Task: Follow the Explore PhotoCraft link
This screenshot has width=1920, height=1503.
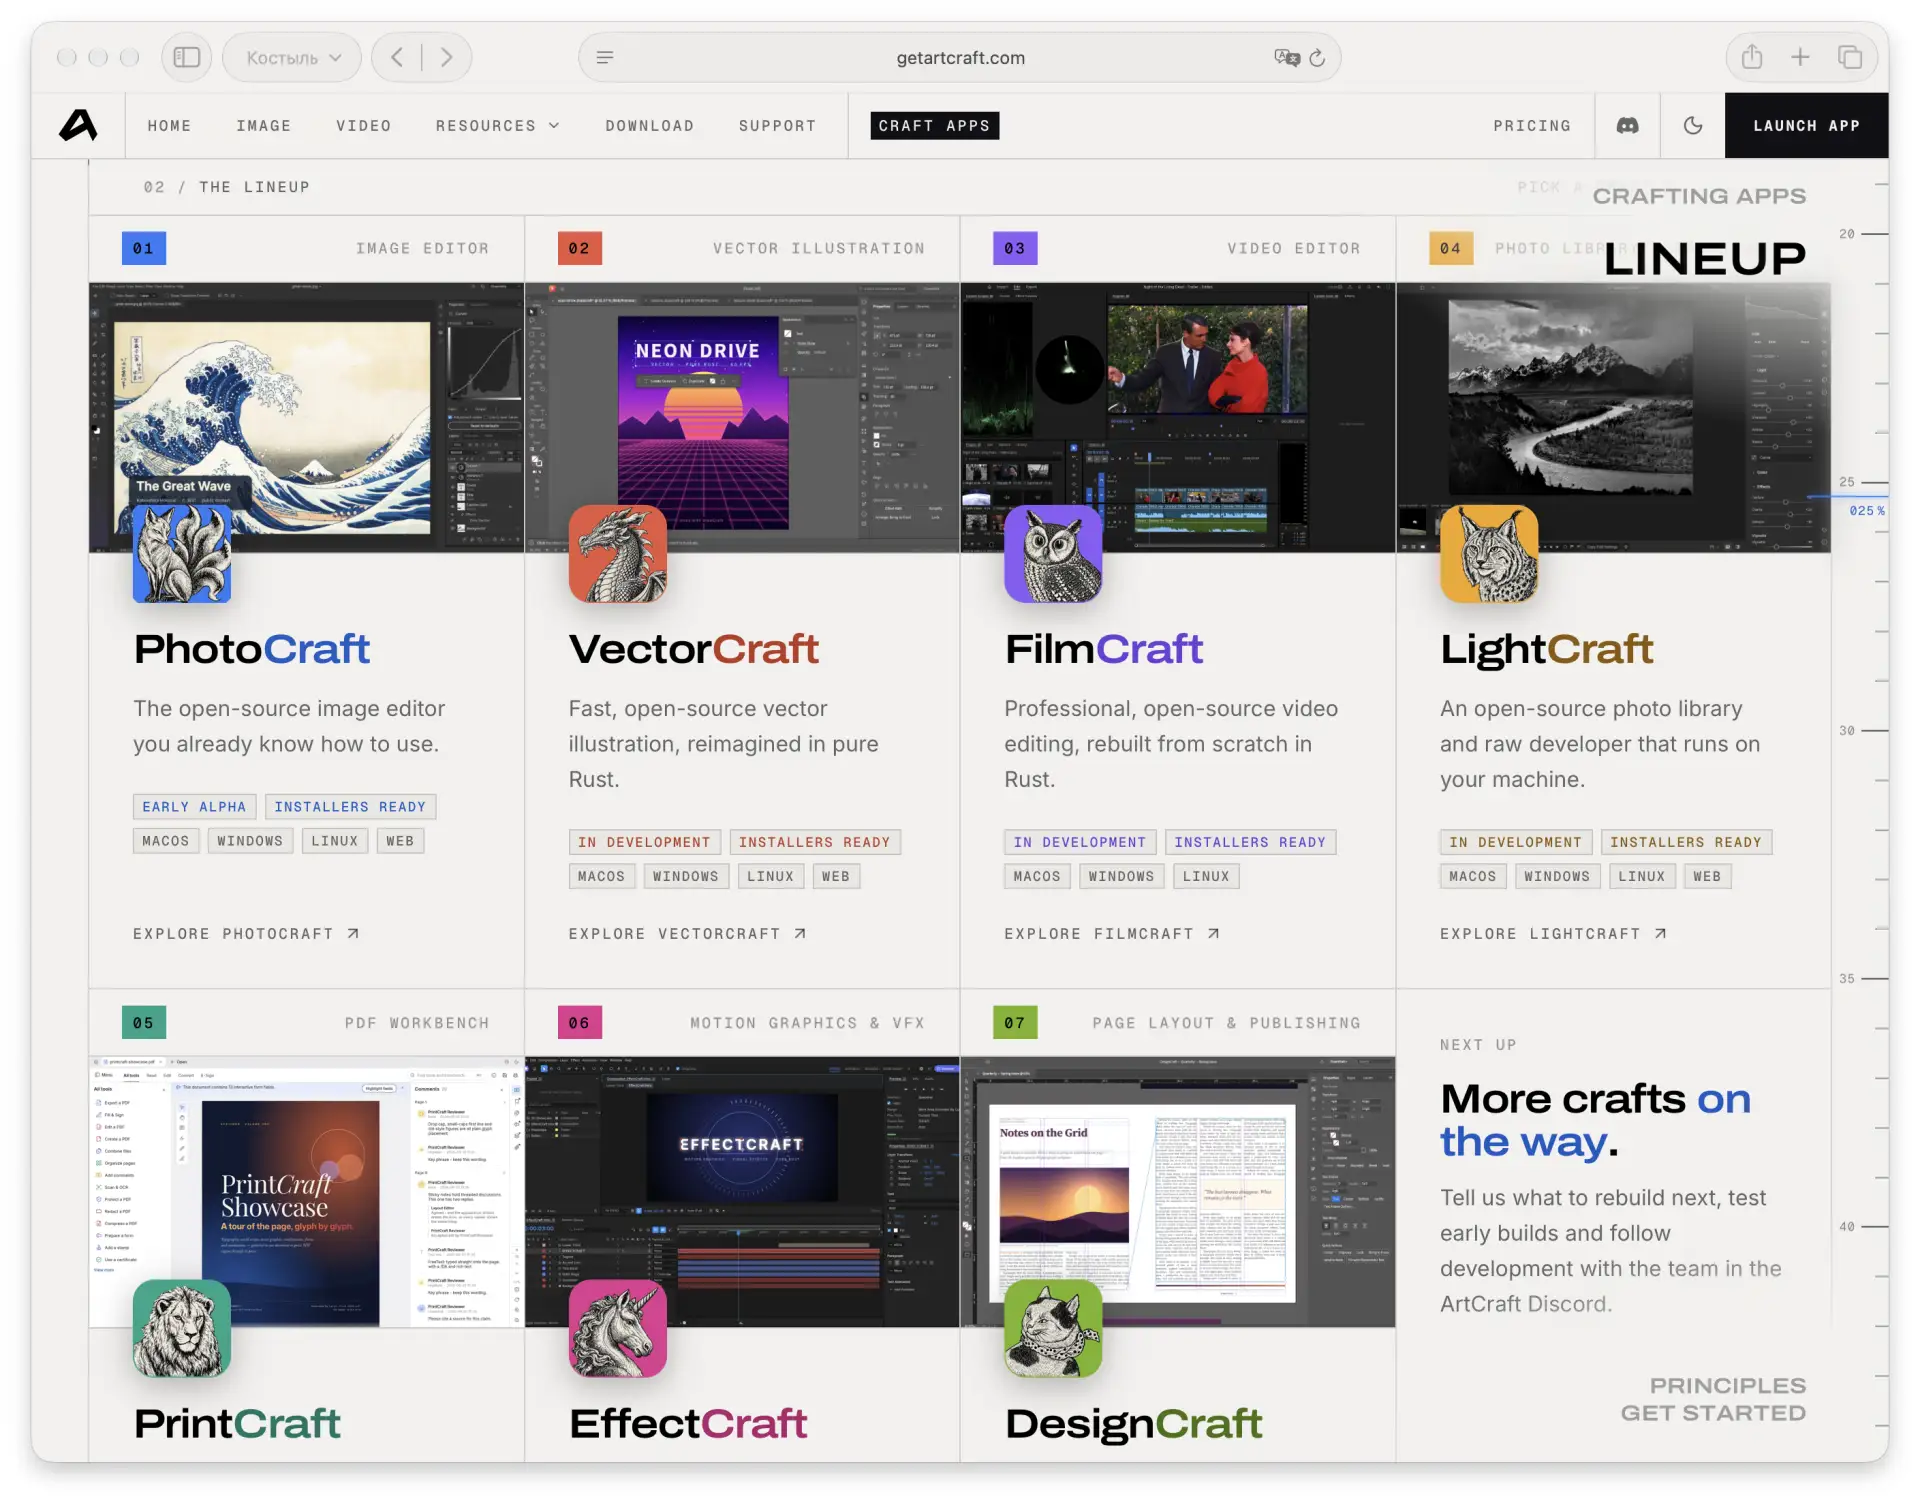Action: (246, 933)
